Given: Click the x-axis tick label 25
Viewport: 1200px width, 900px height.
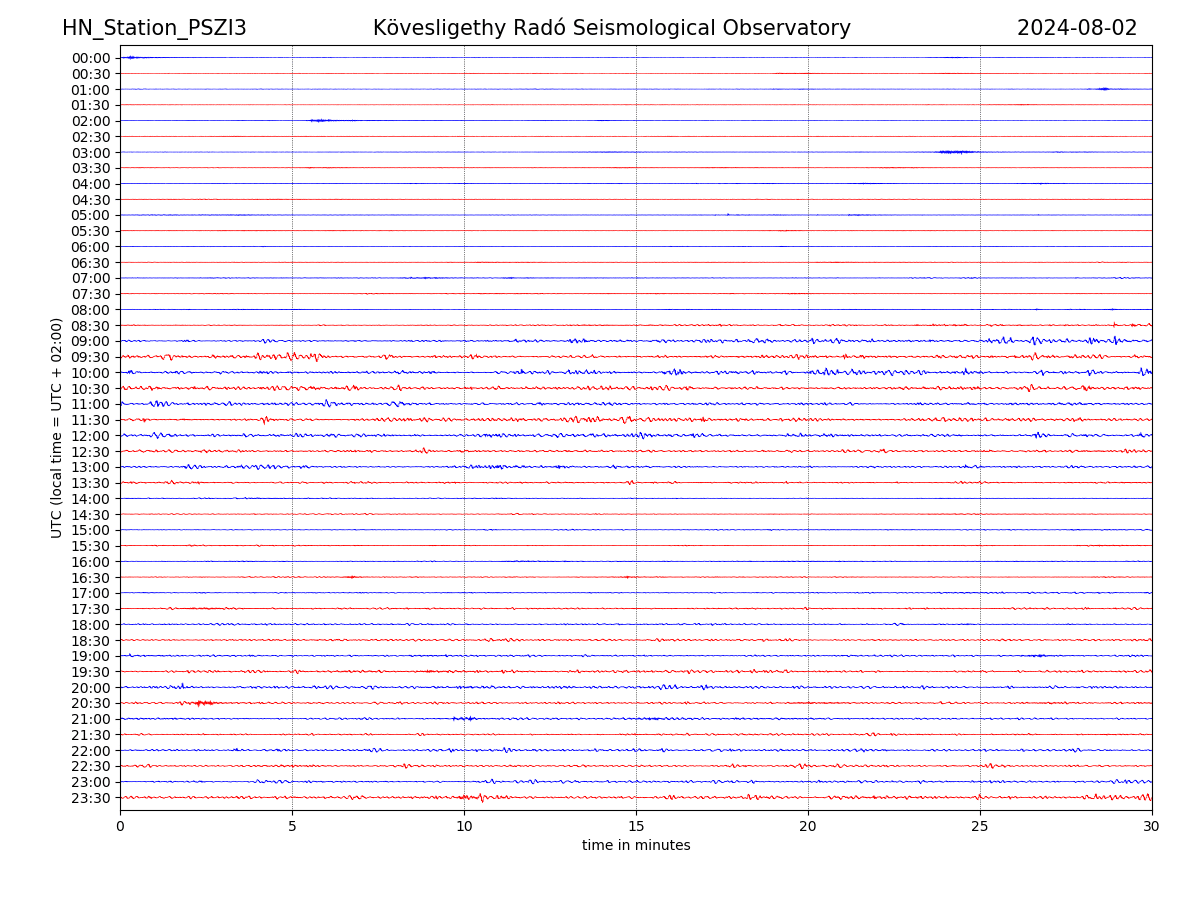Looking at the screenshot, I should [980, 827].
